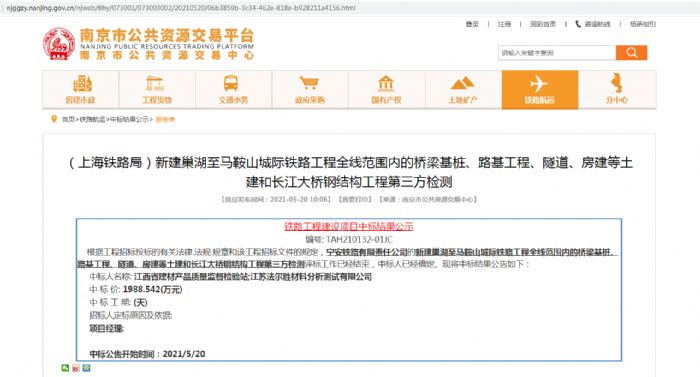Focus the keyword search input field
This screenshot has height=377, width=700.
pos(557,53)
